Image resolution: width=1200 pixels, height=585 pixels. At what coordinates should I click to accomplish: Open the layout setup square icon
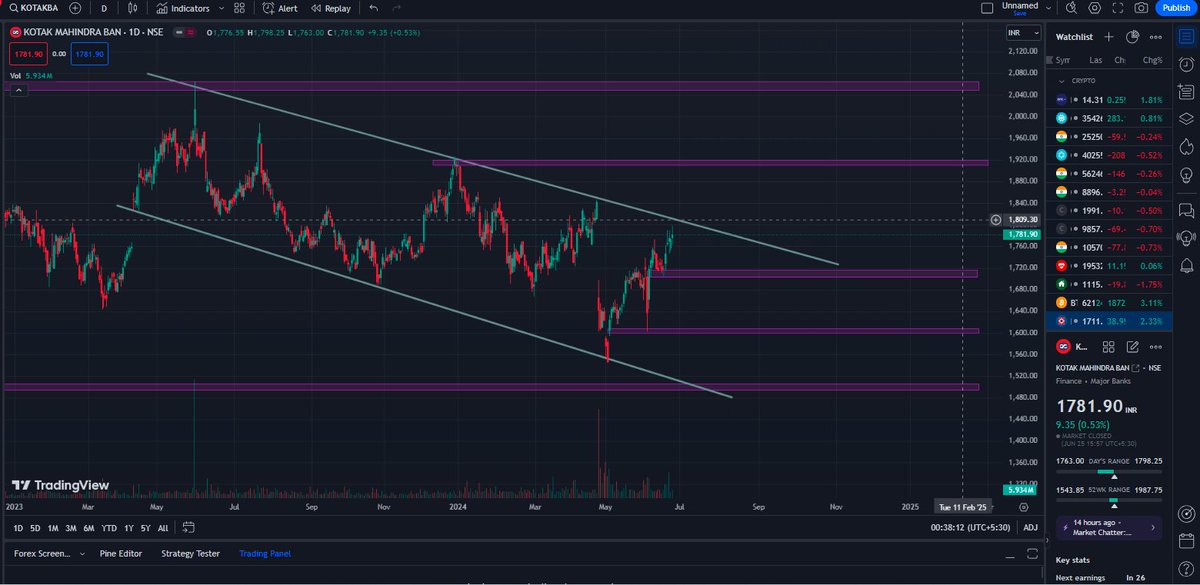pyautogui.click(x=987, y=8)
